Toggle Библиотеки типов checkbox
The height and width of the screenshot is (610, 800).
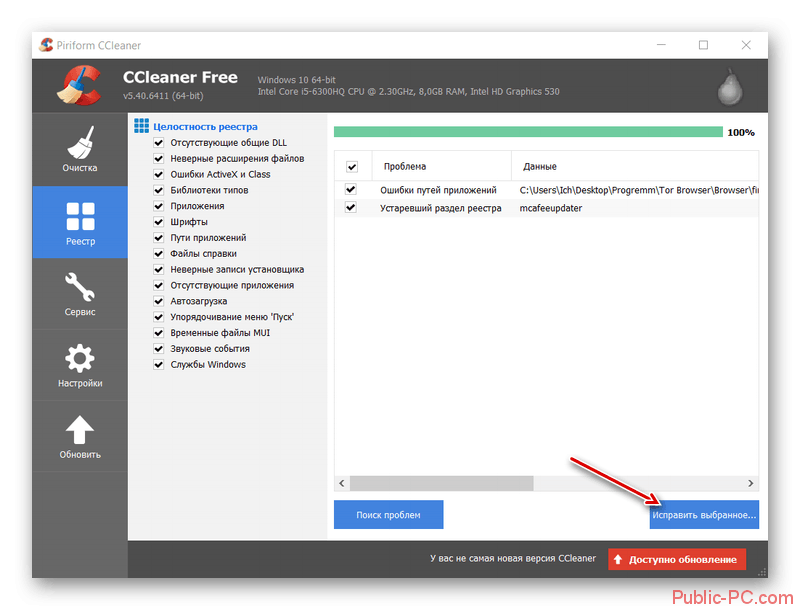(x=159, y=190)
